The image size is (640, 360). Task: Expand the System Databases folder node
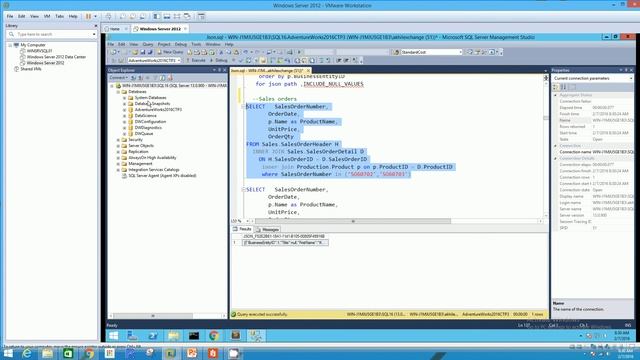[x=124, y=98]
